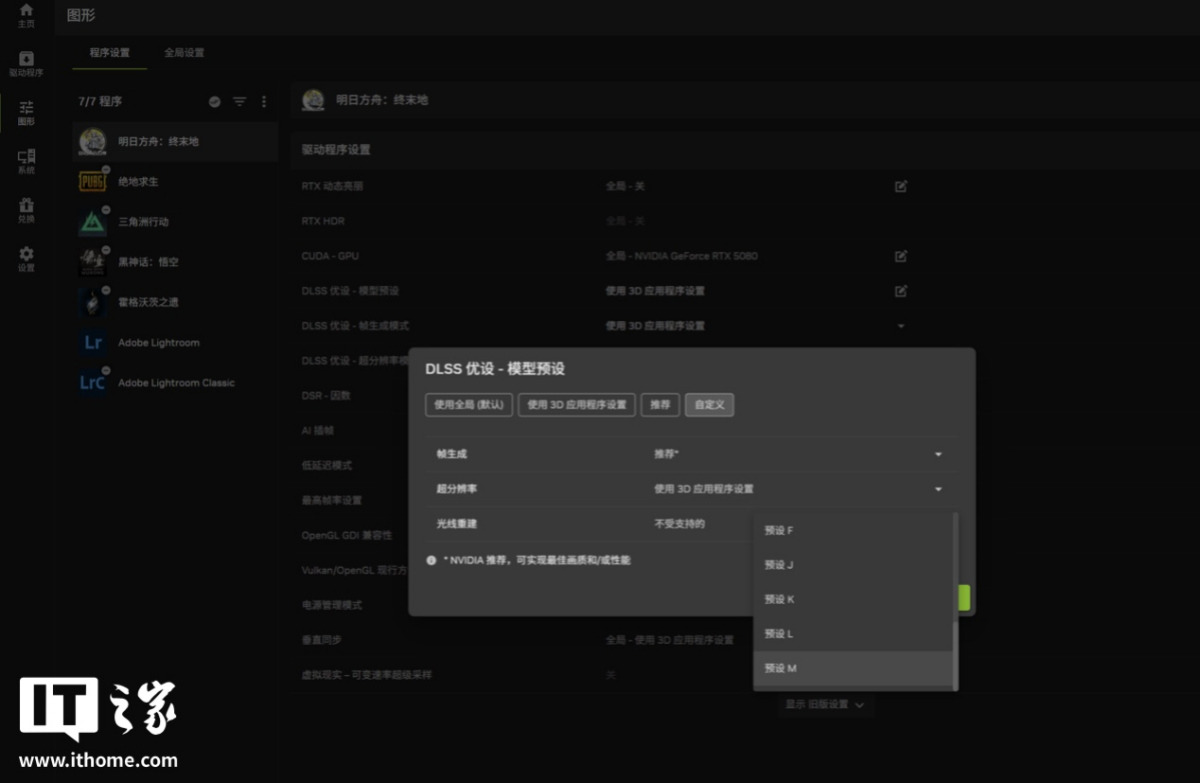Expand the 显示 旧版设置 chevron
1200x783 pixels.
pyautogui.click(x=859, y=705)
